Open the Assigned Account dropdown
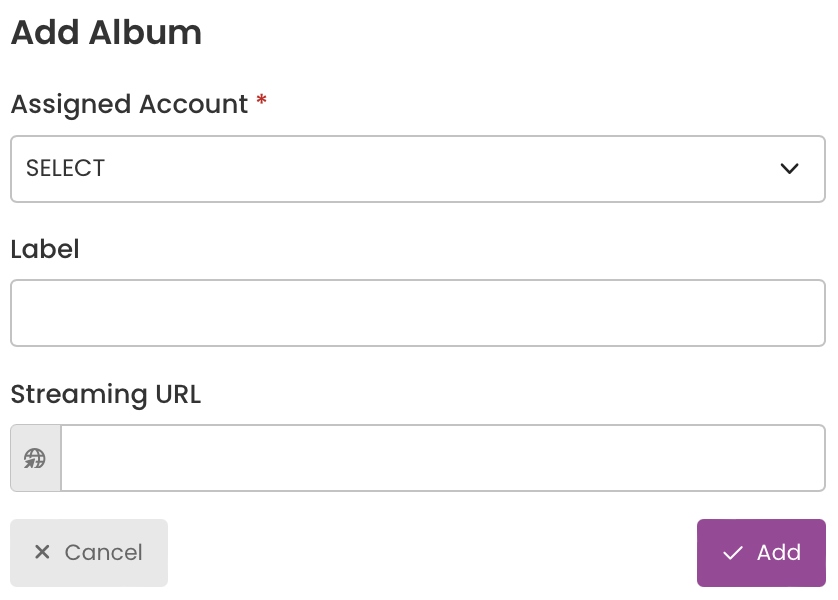This screenshot has height=600, width=838. 418,169
